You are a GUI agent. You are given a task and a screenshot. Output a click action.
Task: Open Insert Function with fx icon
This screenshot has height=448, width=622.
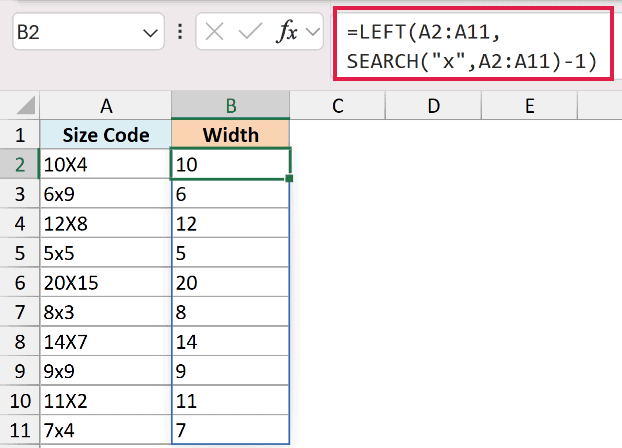pos(287,32)
